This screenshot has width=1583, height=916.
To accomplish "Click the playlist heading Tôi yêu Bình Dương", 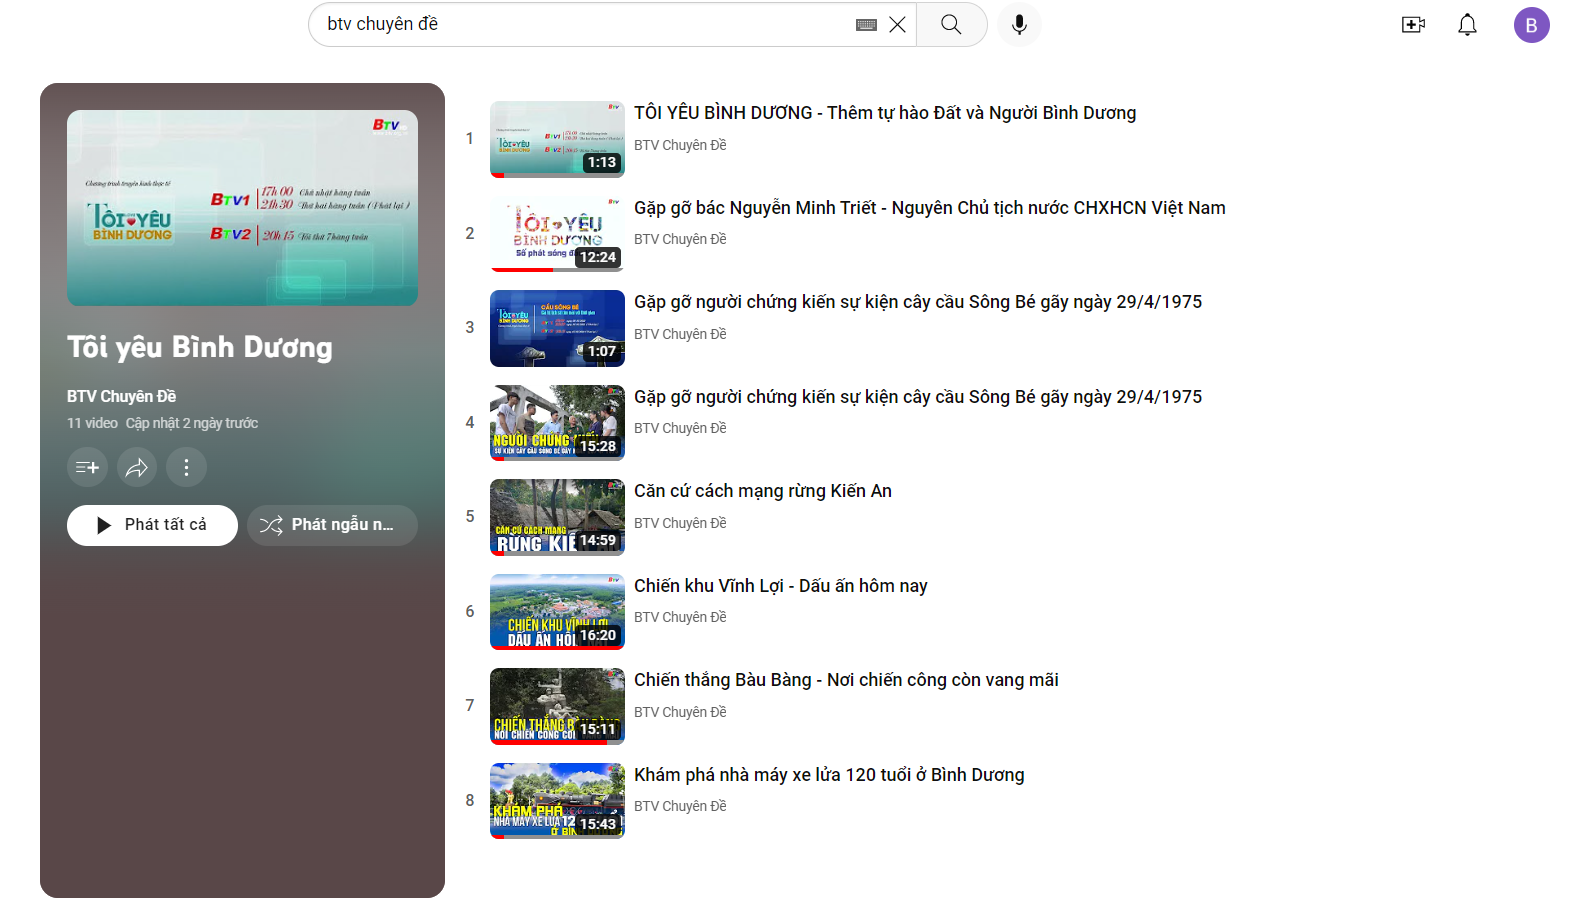I will (200, 347).
